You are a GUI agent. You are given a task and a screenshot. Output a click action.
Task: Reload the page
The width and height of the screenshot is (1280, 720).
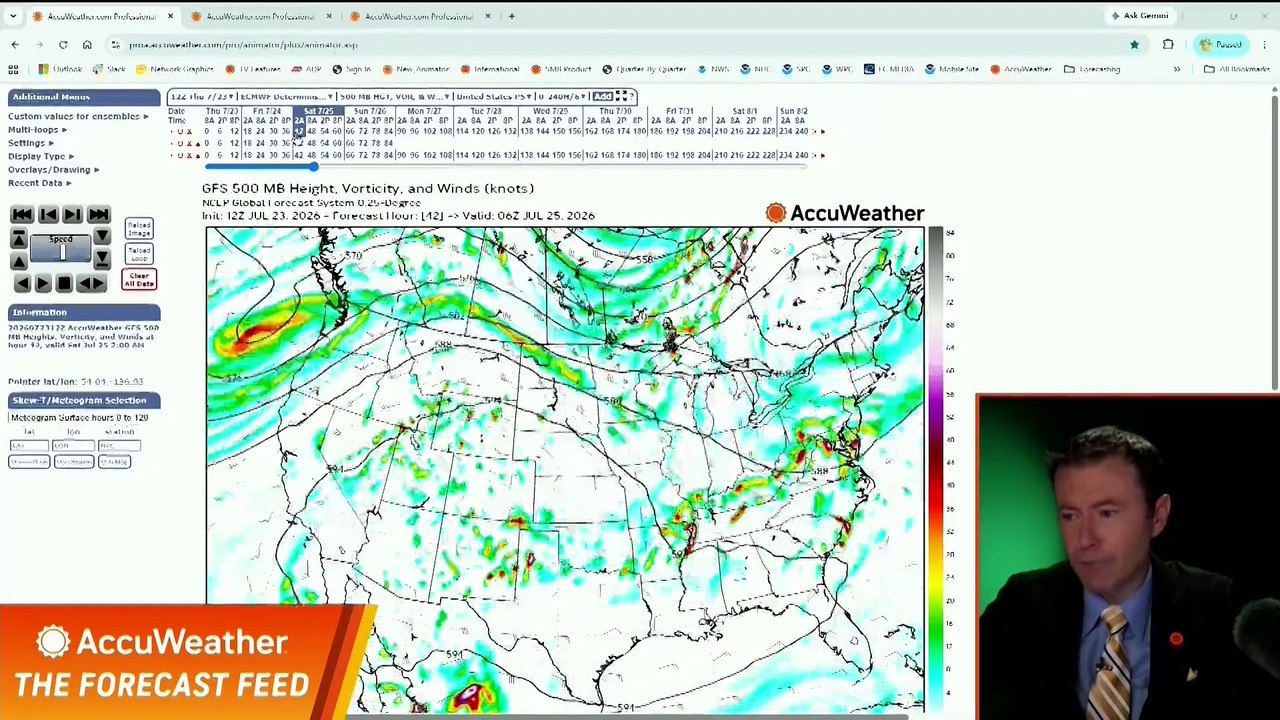[x=63, y=45]
